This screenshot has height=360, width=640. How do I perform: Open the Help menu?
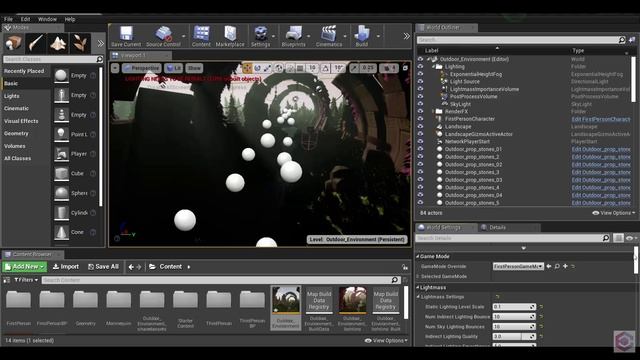click(70, 19)
